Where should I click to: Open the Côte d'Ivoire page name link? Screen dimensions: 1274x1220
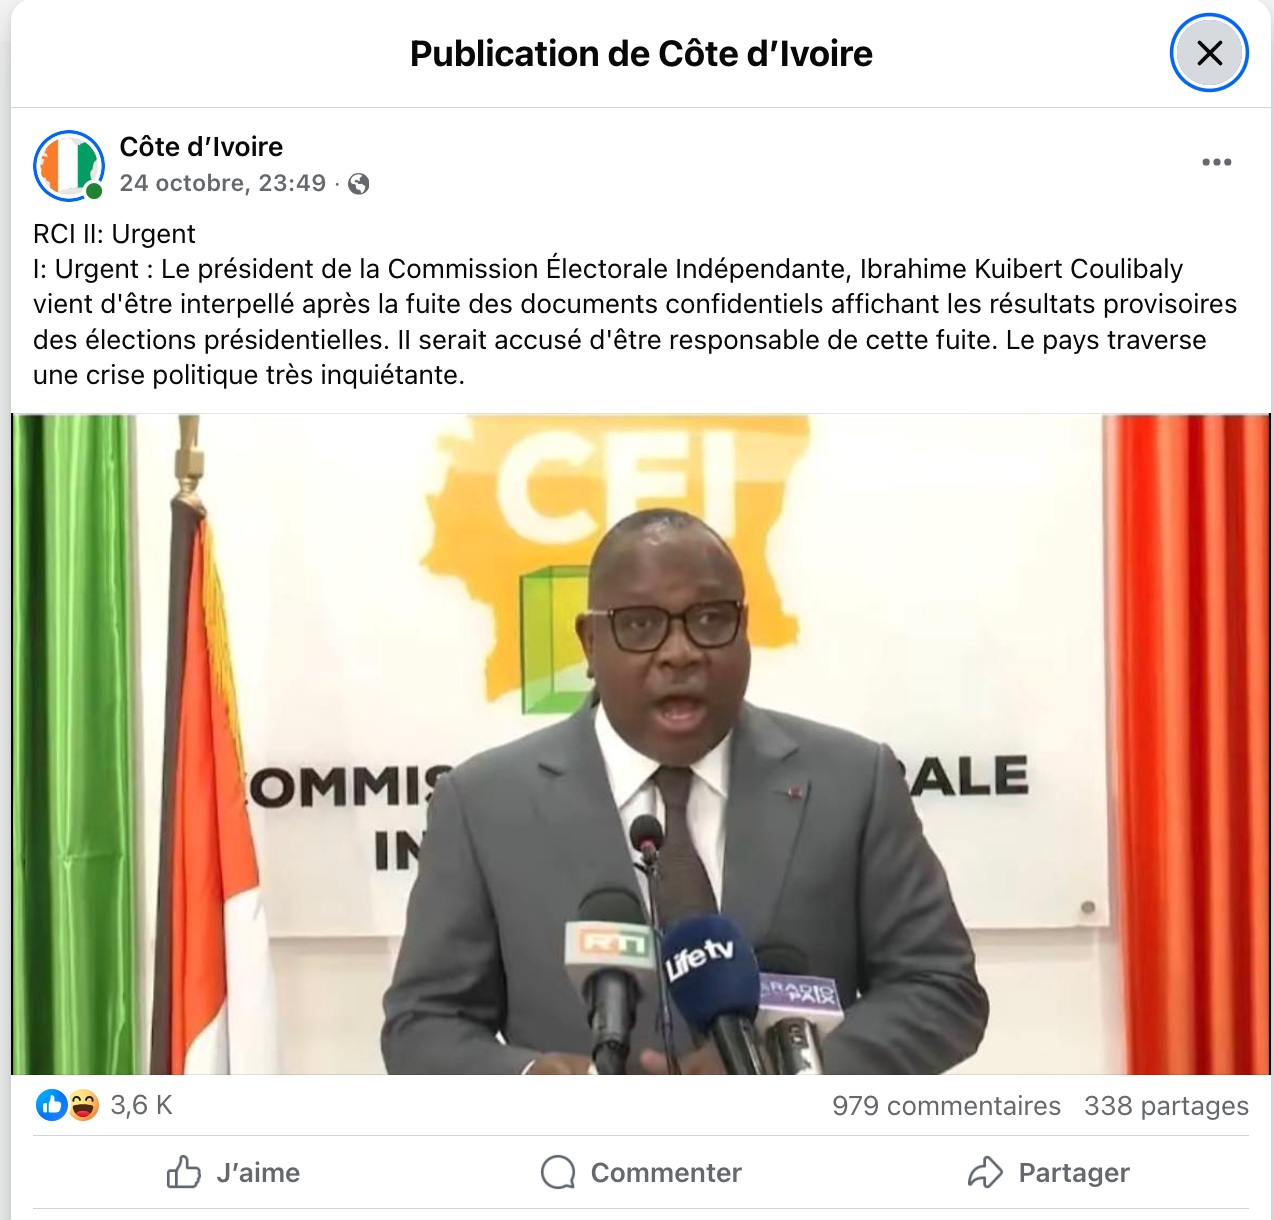(201, 147)
